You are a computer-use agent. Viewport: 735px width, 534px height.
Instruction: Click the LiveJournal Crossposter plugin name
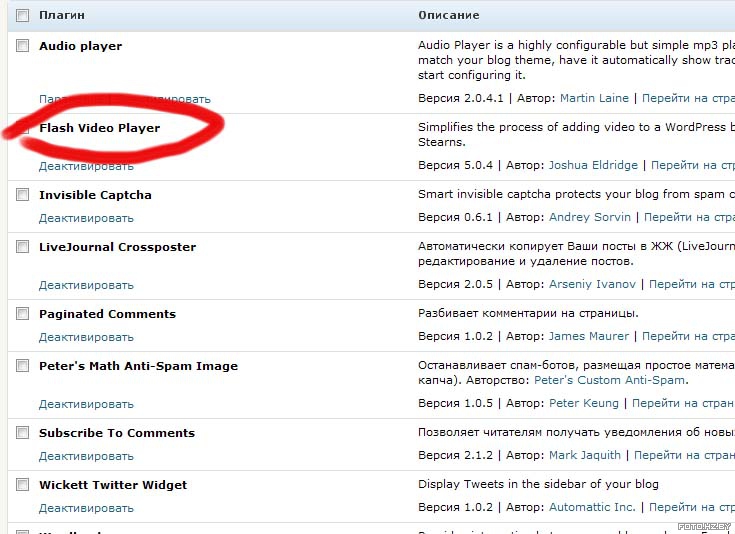pos(118,247)
